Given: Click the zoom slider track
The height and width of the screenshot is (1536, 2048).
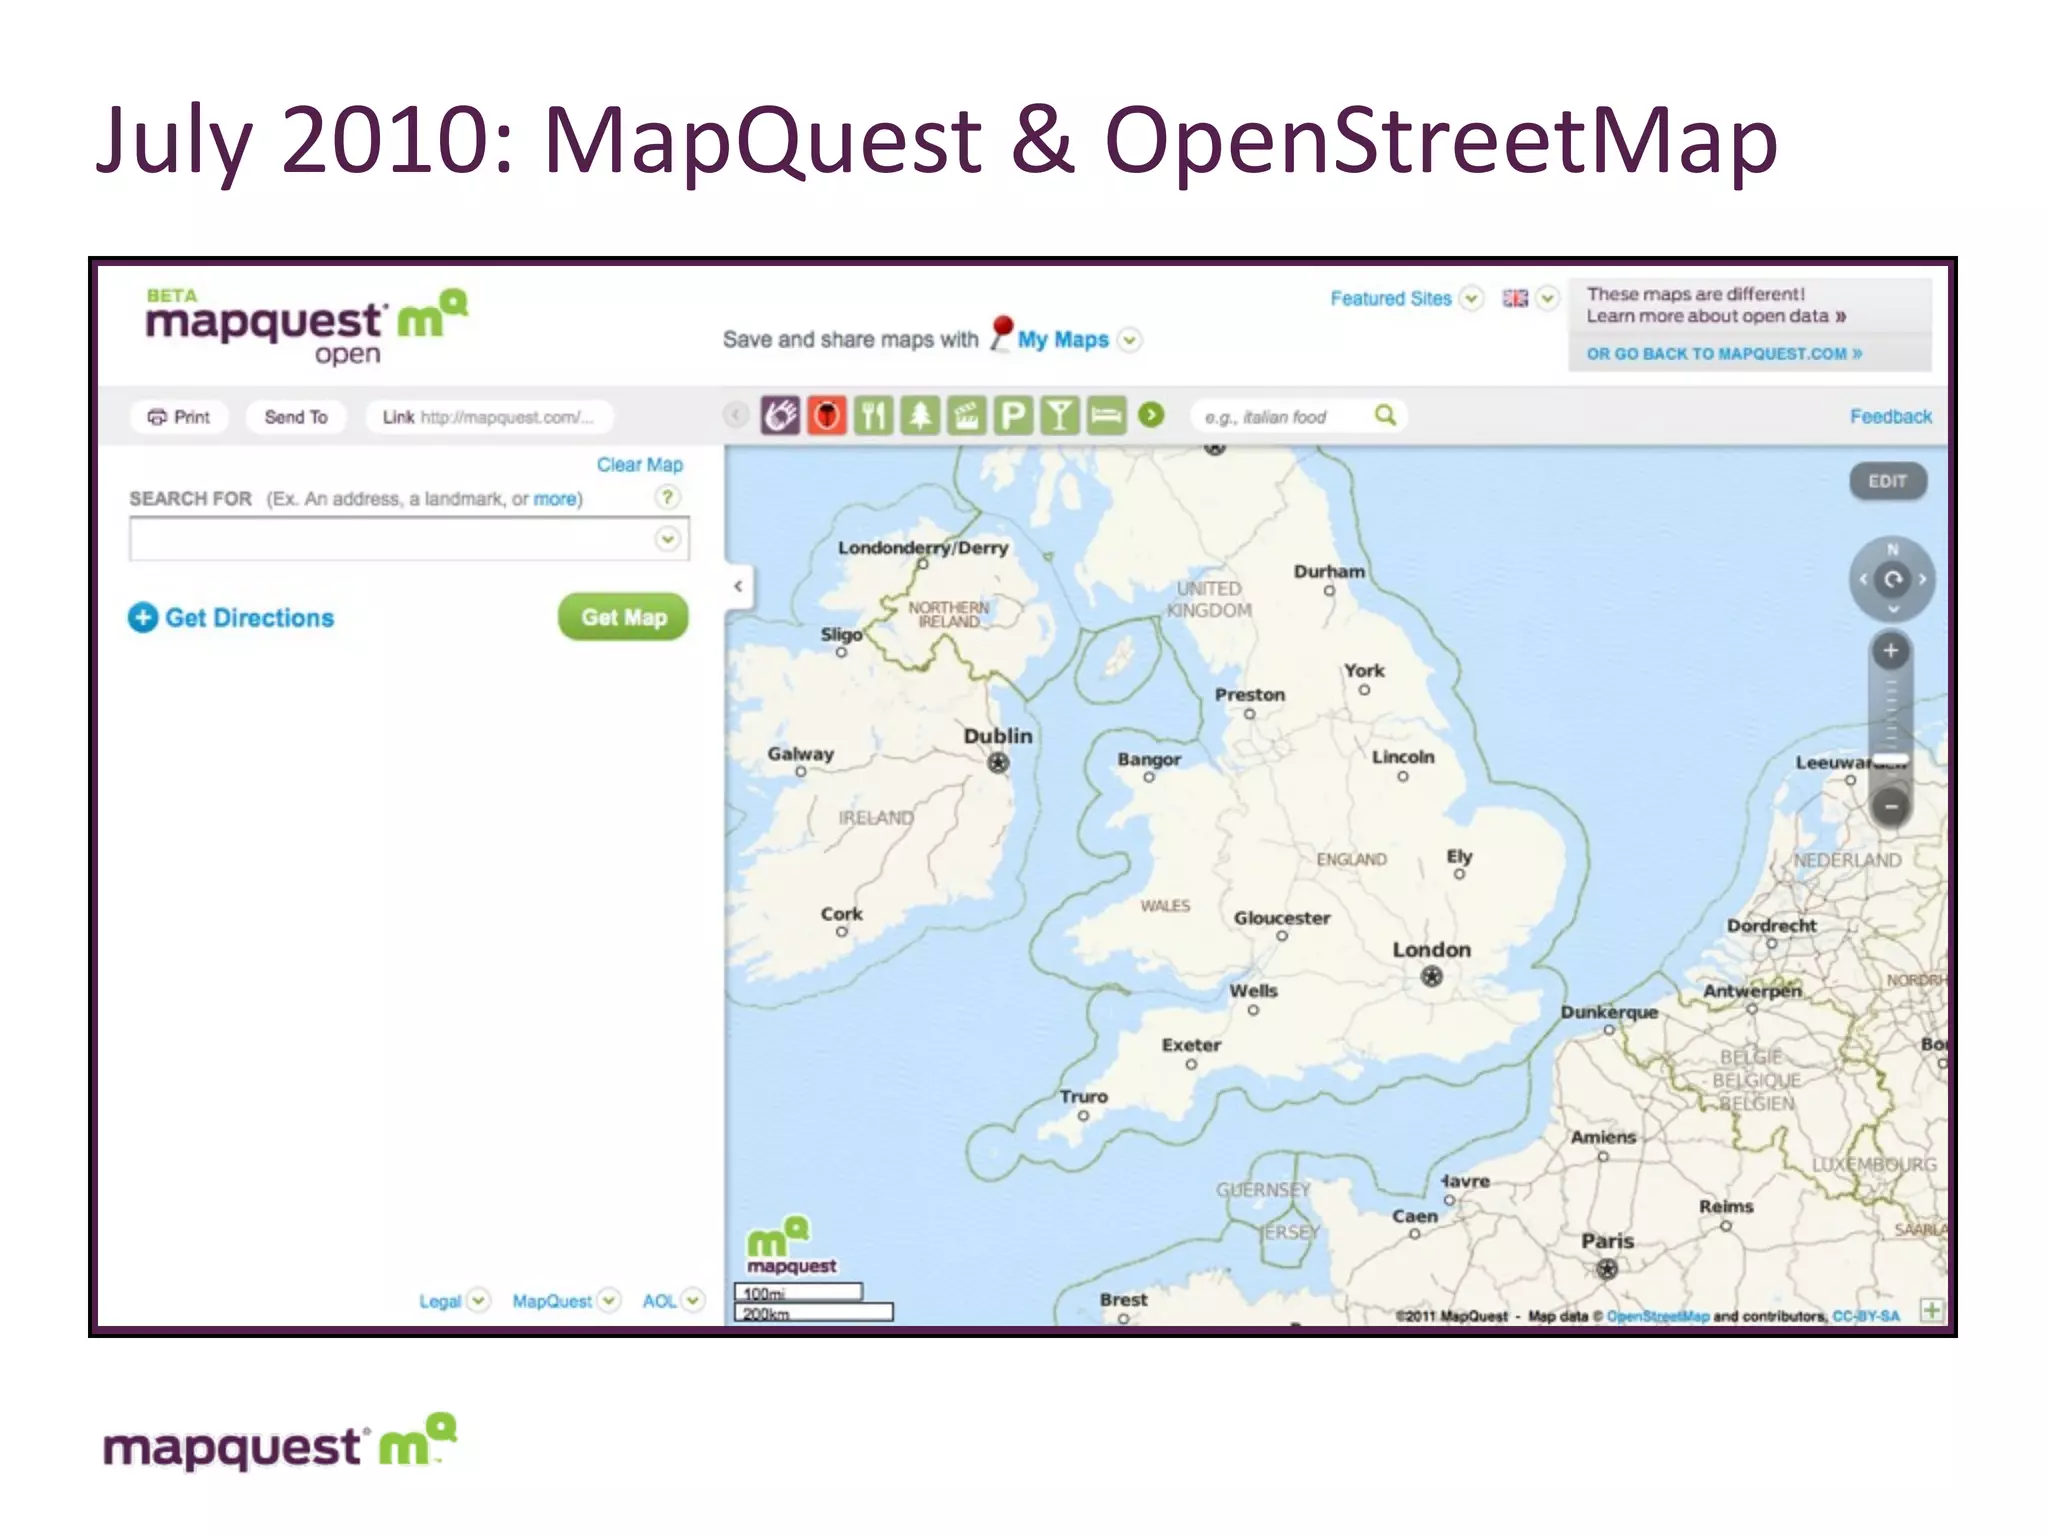Looking at the screenshot, I should point(1890,712).
